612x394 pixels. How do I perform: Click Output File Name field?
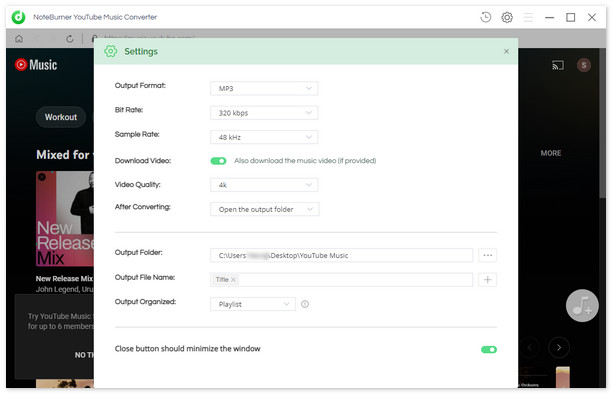[342, 280]
